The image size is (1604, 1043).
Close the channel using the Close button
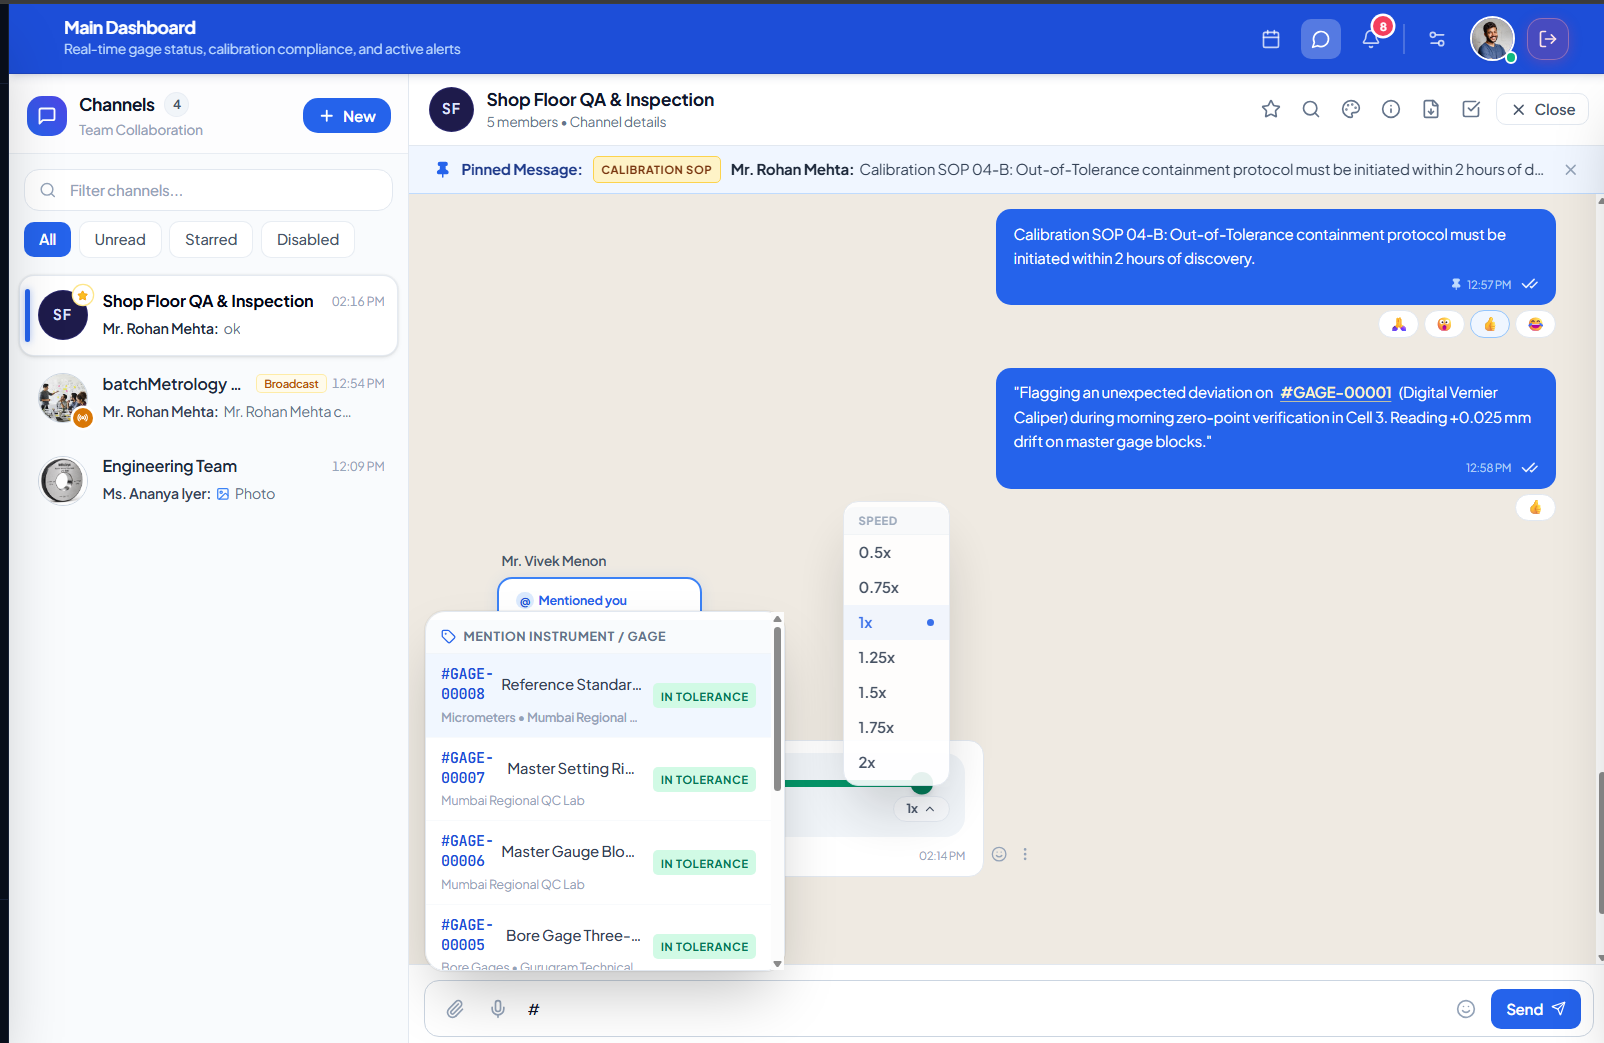tap(1542, 109)
